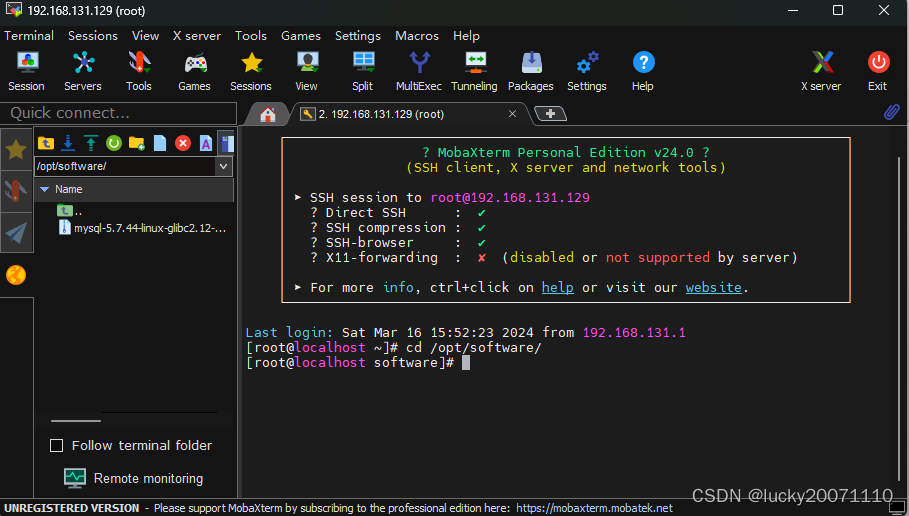Open the Settings gears toolbar icon
Viewport: 909px width, 516px height.
(587, 71)
